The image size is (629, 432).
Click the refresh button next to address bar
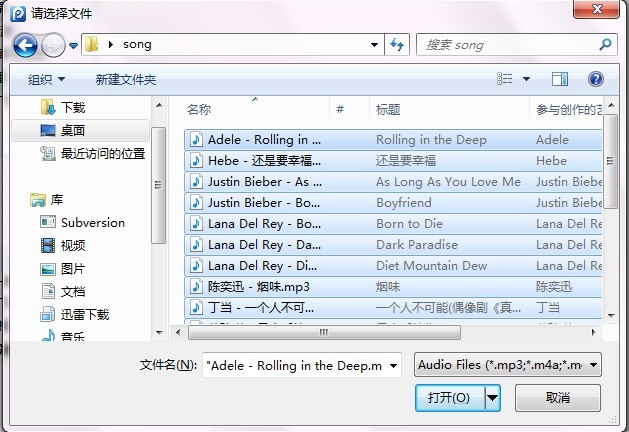397,45
